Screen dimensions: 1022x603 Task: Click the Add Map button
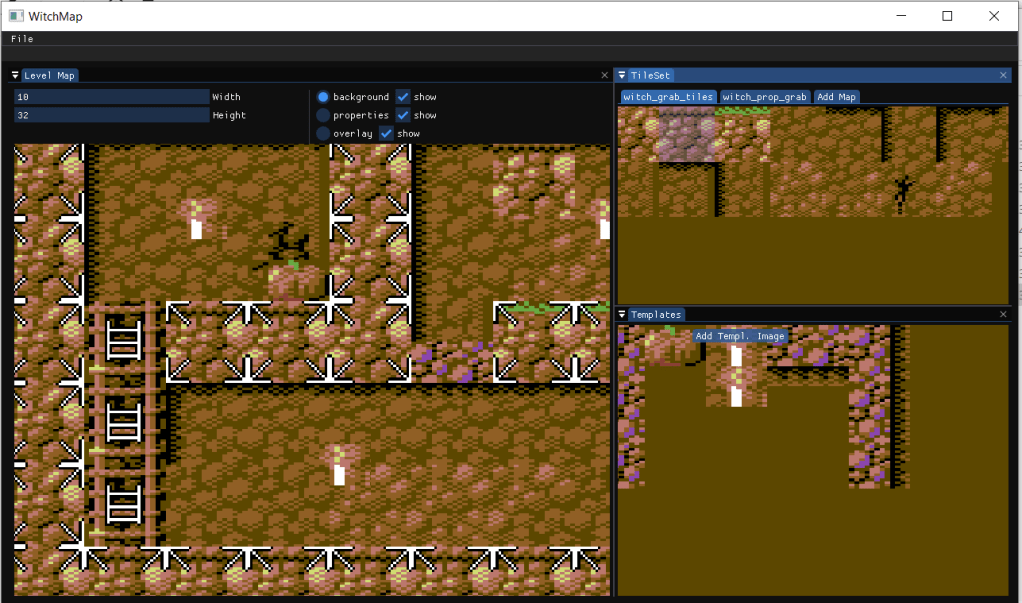(836, 97)
